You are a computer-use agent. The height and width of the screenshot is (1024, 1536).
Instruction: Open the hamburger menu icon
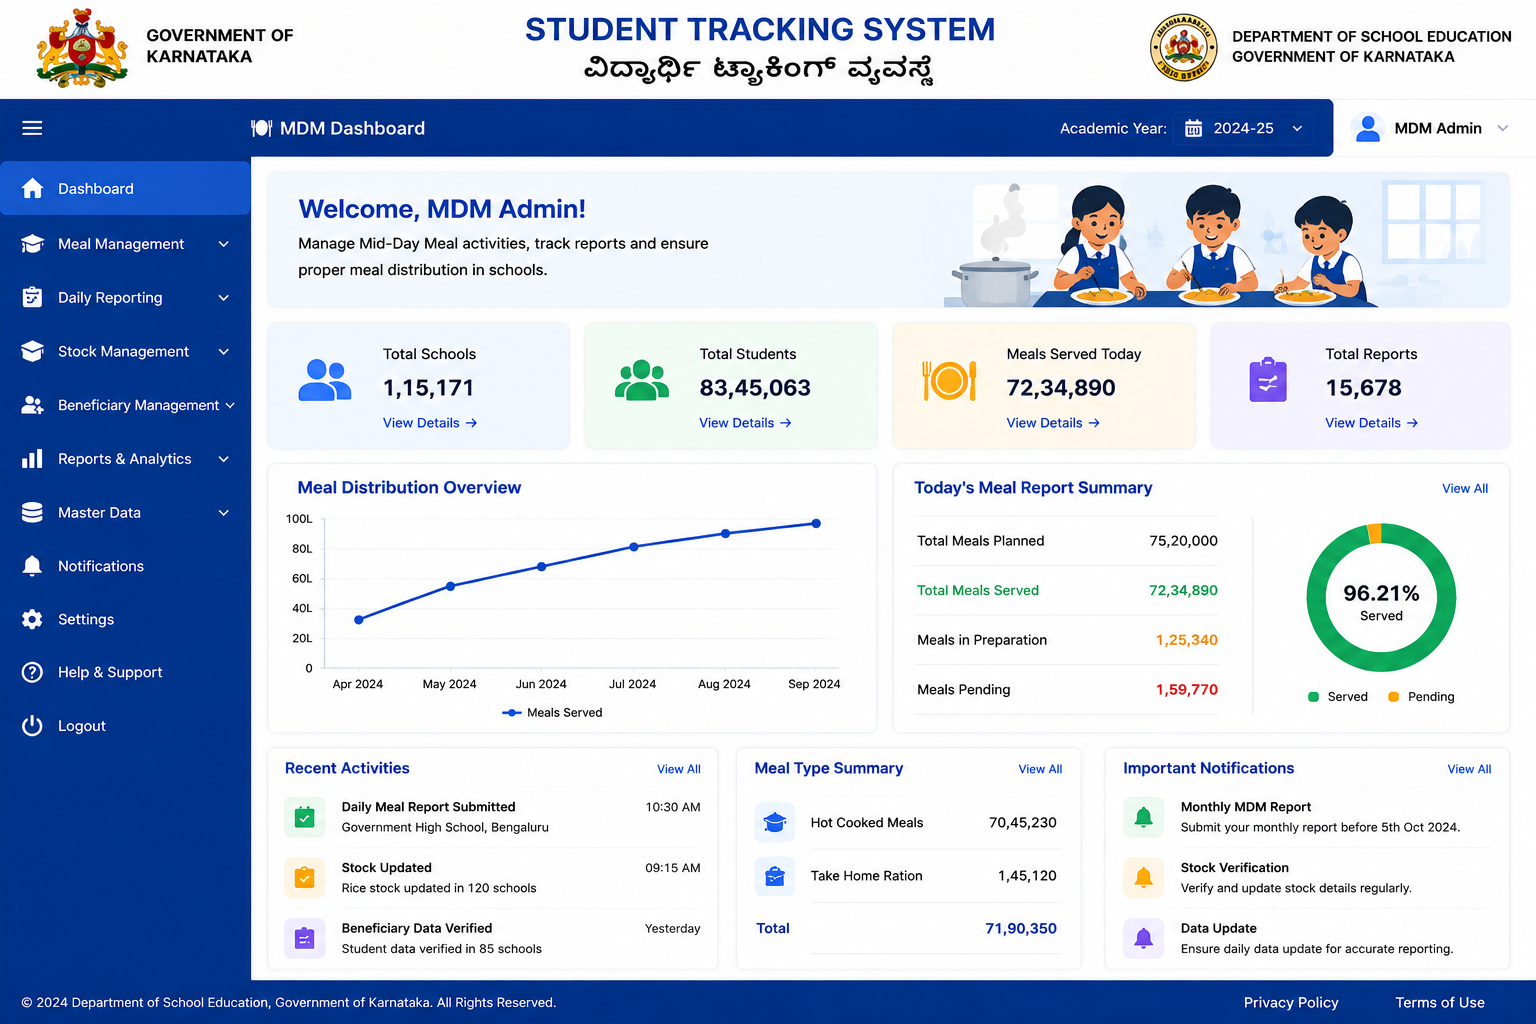click(x=32, y=128)
